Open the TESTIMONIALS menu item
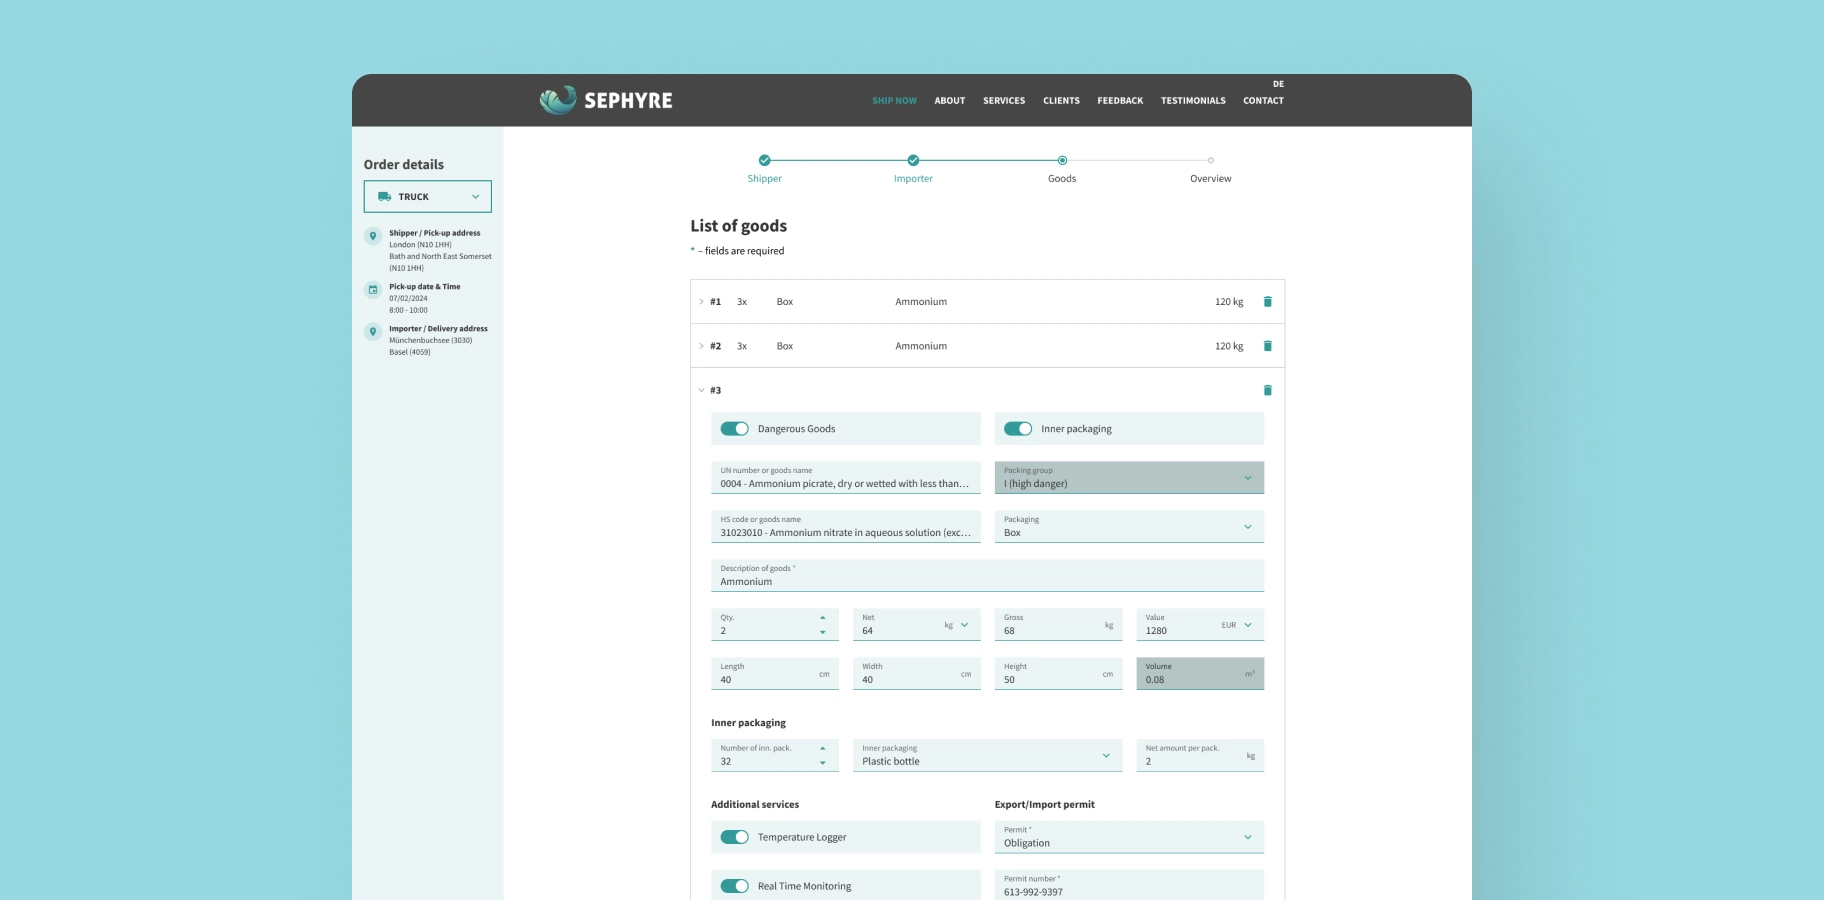Image resolution: width=1824 pixels, height=900 pixels. click(1193, 101)
